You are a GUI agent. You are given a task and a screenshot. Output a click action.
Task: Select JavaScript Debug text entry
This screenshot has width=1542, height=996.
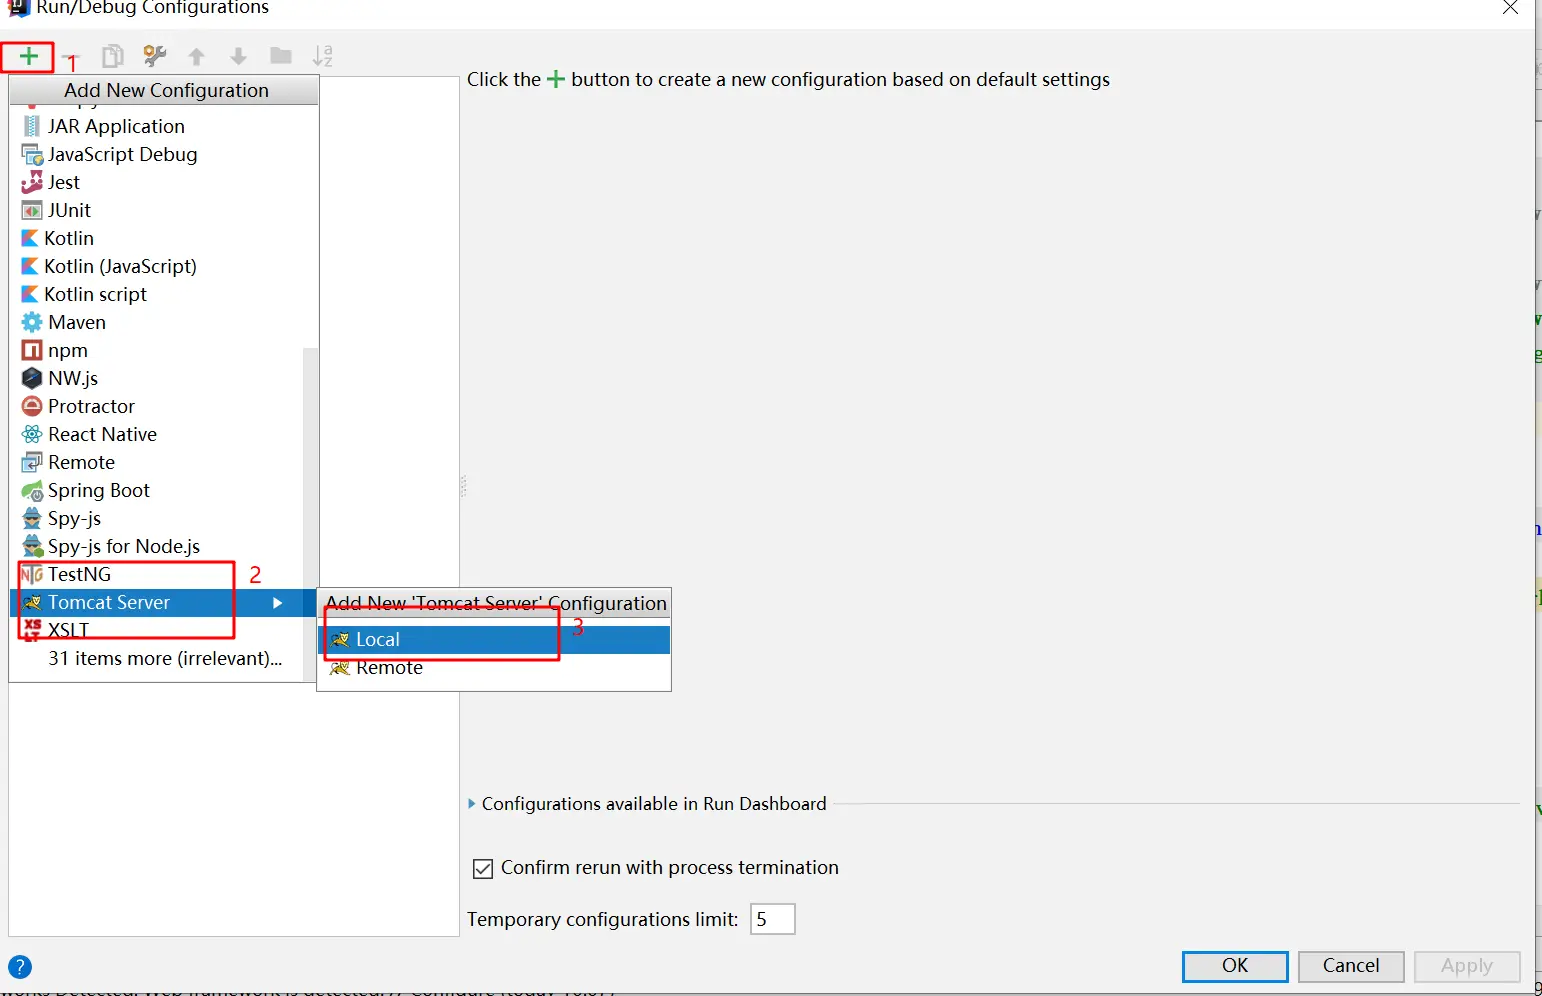click(x=123, y=154)
